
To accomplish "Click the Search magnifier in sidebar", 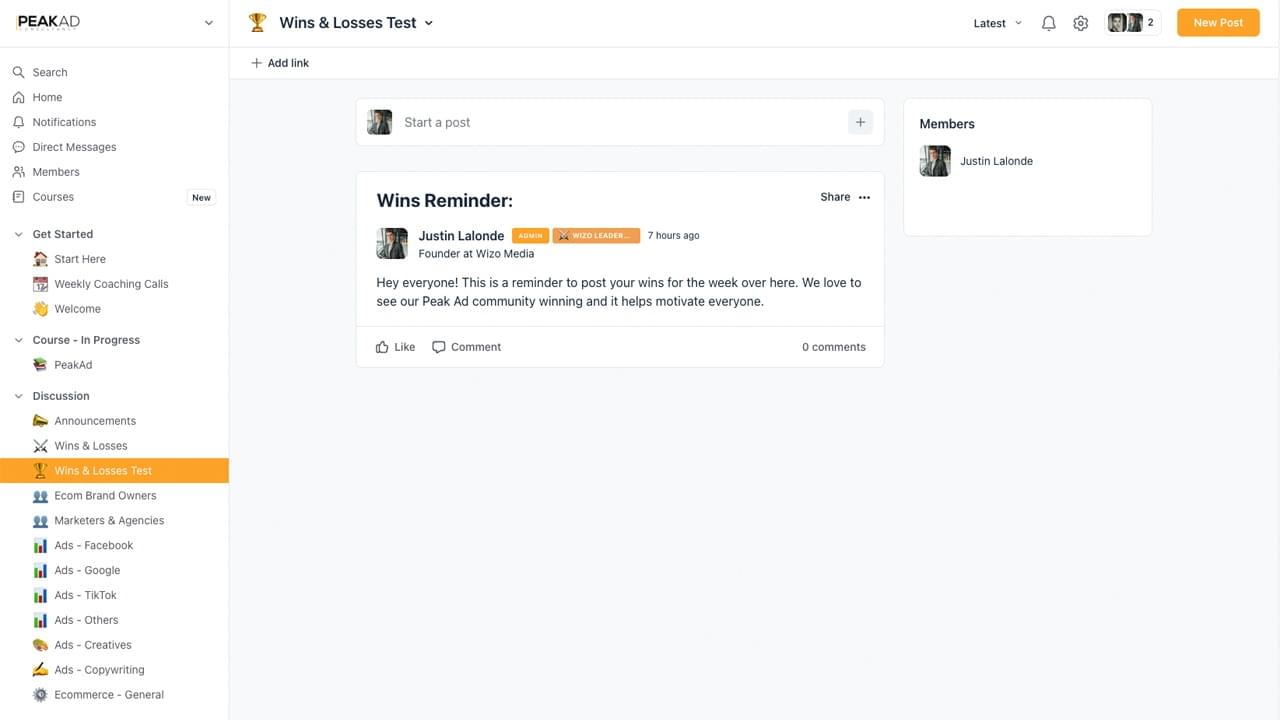I will (18, 72).
